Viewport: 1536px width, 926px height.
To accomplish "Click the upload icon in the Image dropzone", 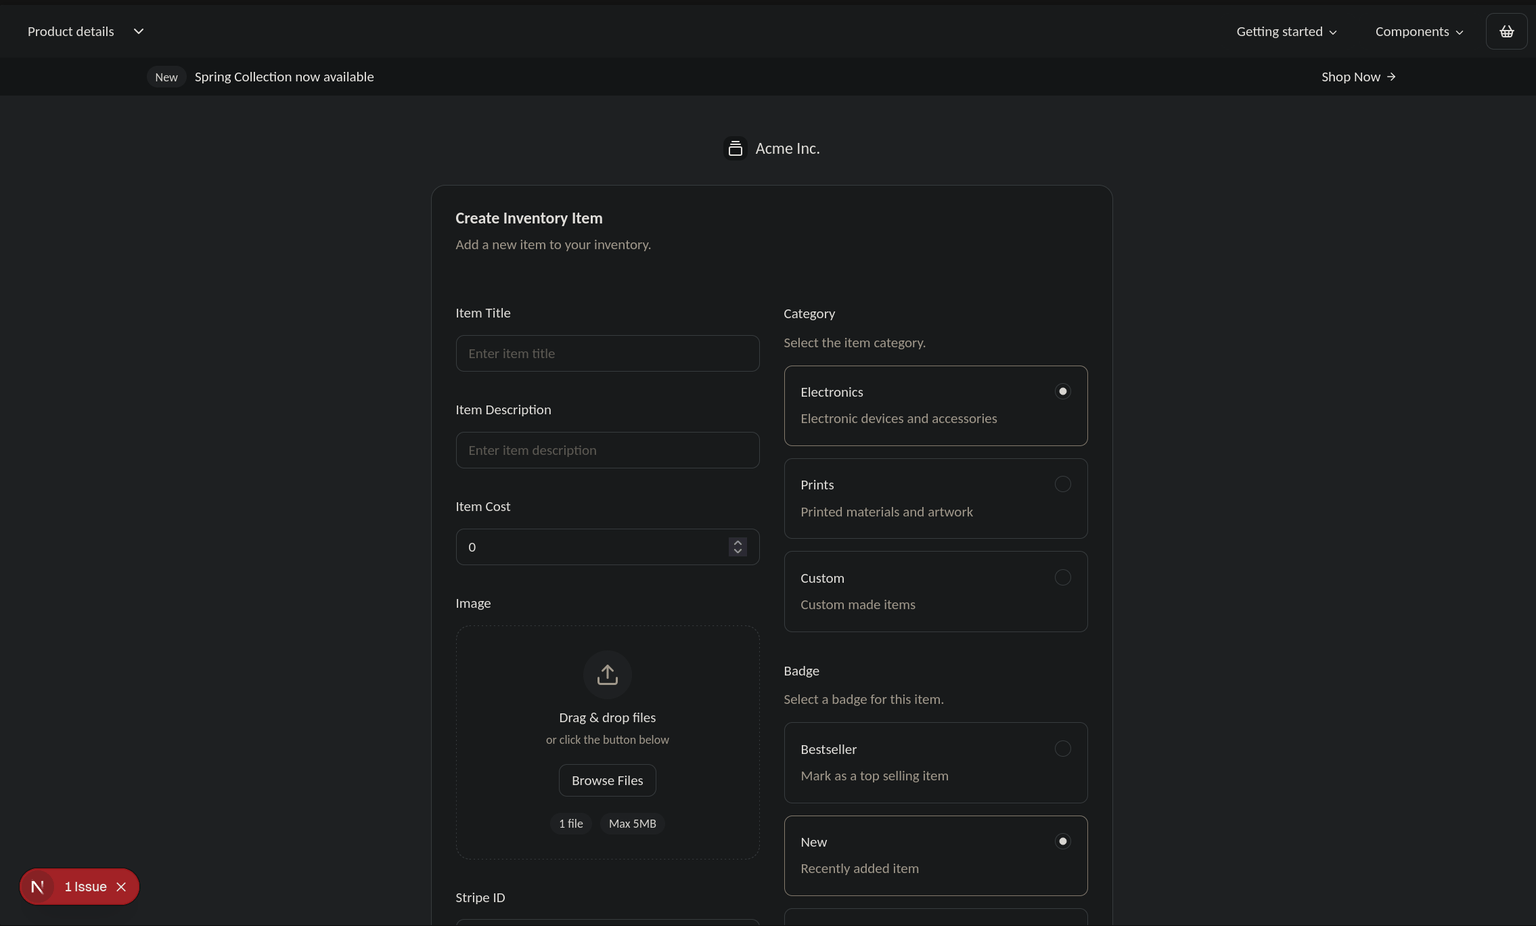I will click(x=607, y=674).
